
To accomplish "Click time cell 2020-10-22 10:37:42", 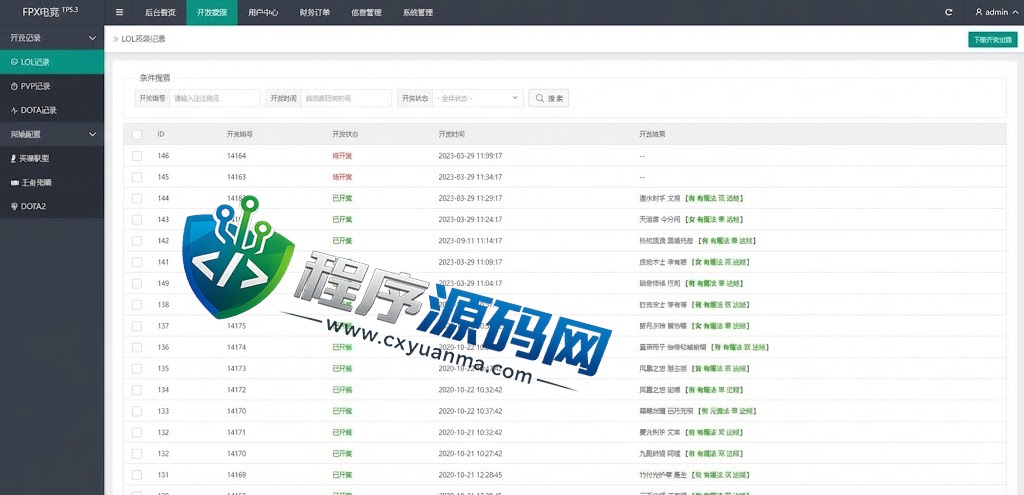I will tap(470, 411).
